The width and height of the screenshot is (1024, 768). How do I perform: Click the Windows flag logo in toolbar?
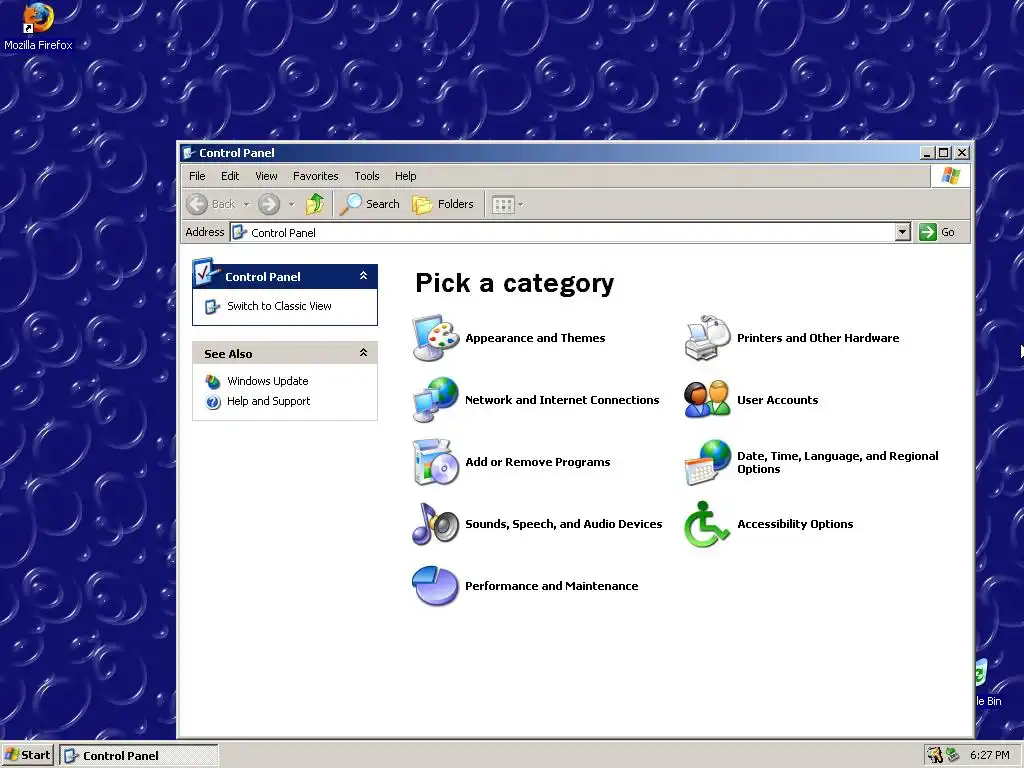coord(951,176)
